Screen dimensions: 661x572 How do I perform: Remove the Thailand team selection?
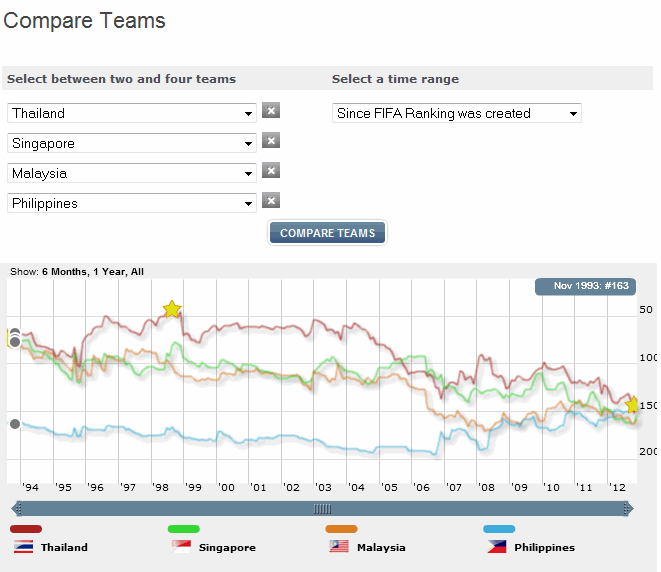click(x=271, y=111)
